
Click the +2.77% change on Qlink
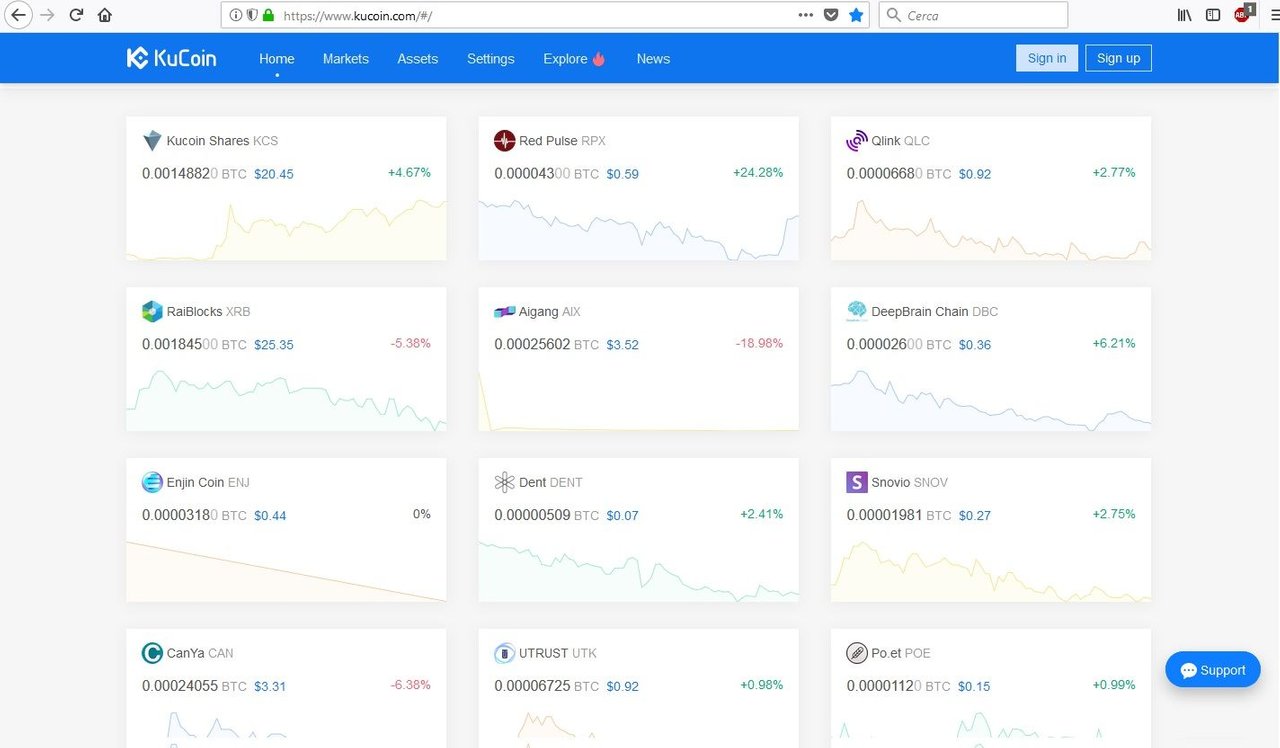click(x=1114, y=172)
